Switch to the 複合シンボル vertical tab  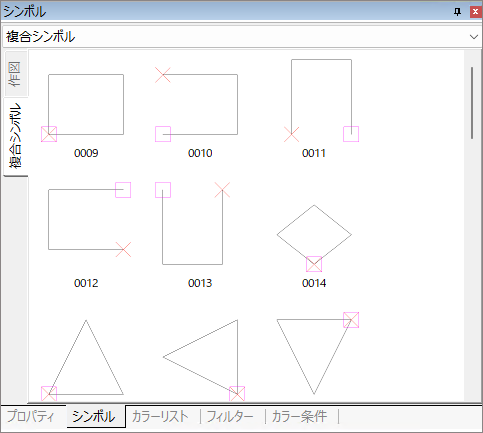pyautogui.click(x=15, y=136)
